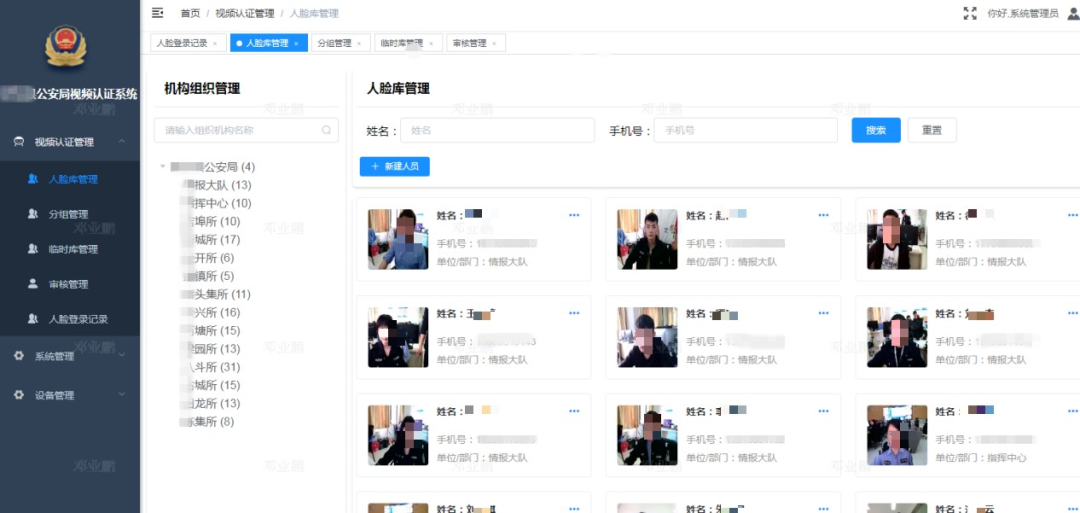Select the 报大队 (13) tree node
This screenshot has width=1080, height=513.
click(218, 185)
